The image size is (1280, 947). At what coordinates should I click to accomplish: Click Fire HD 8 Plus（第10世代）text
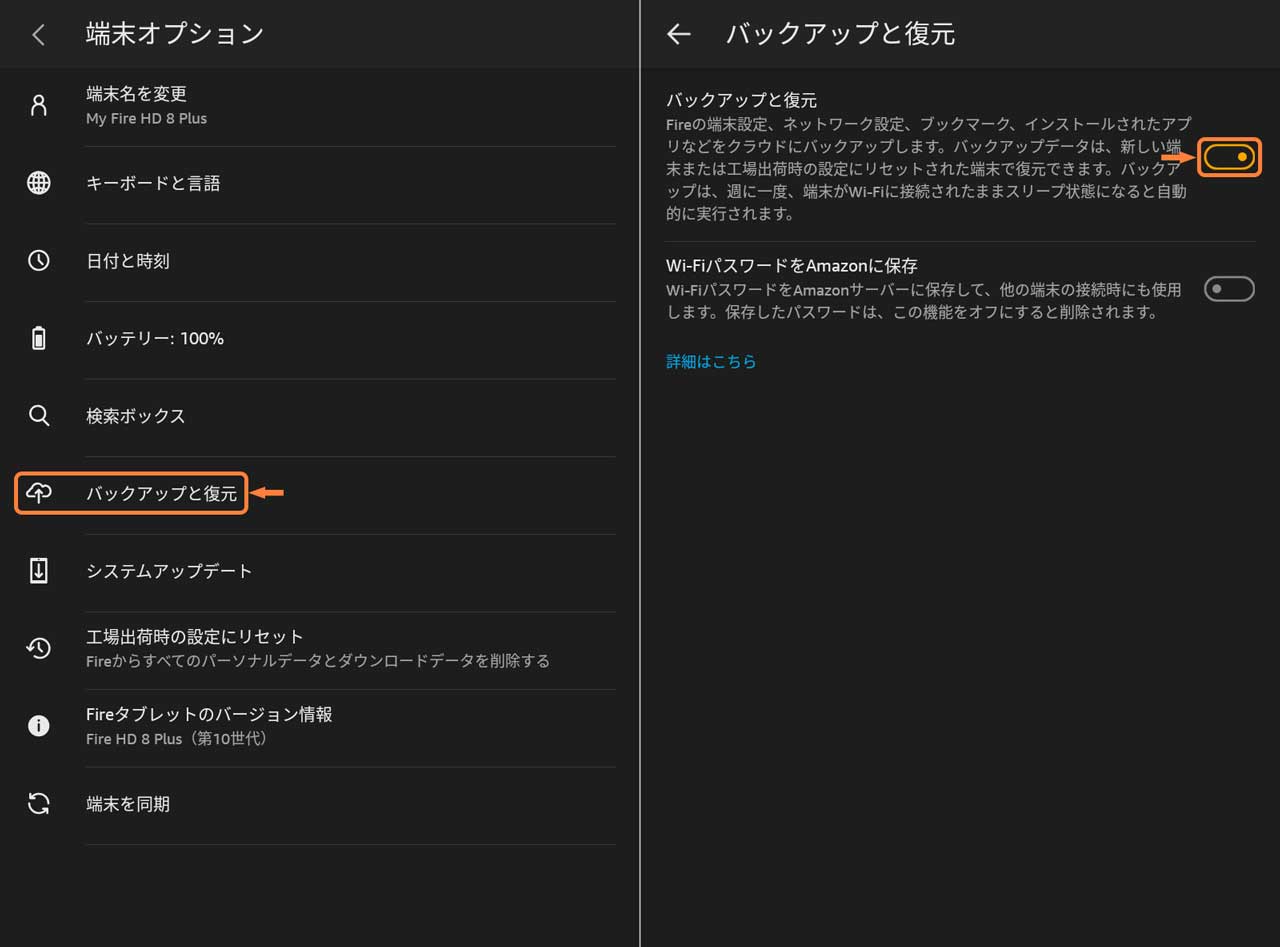pyautogui.click(x=176, y=739)
